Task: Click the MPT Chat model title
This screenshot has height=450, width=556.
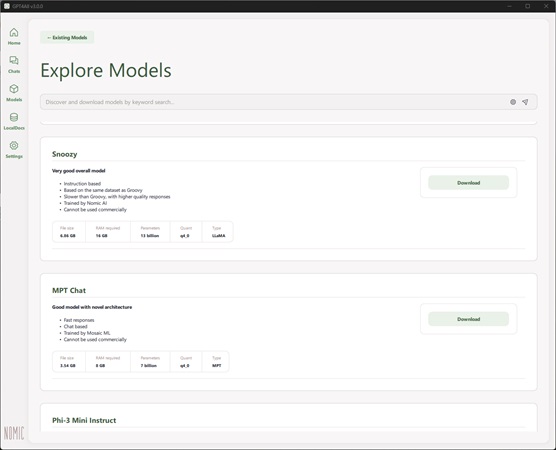Action: 69,290
